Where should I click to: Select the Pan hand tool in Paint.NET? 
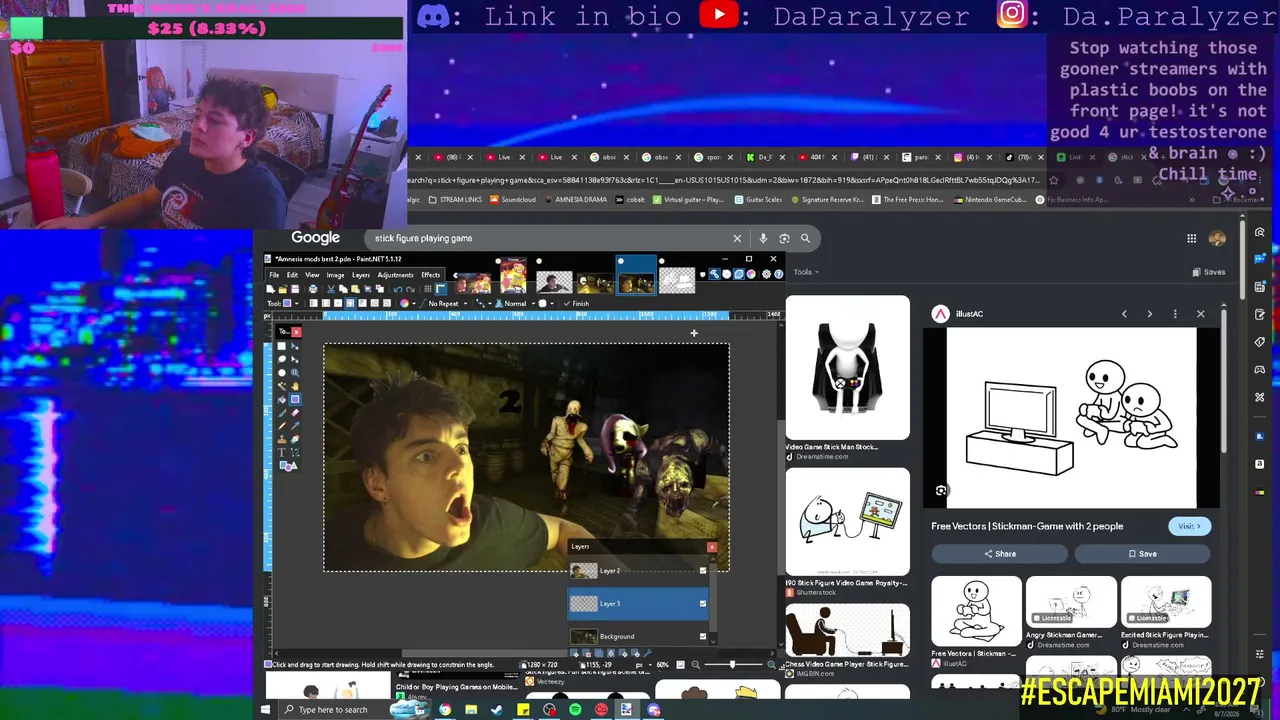[x=294, y=385]
